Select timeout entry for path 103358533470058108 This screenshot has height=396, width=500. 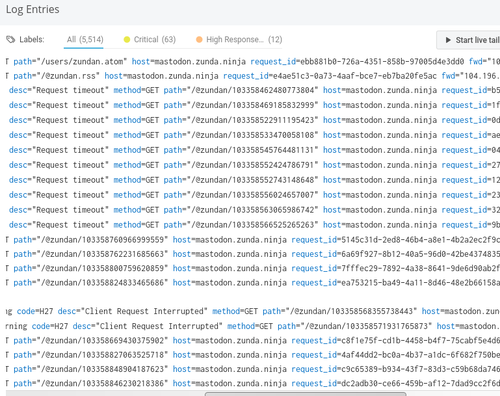click(x=253, y=135)
